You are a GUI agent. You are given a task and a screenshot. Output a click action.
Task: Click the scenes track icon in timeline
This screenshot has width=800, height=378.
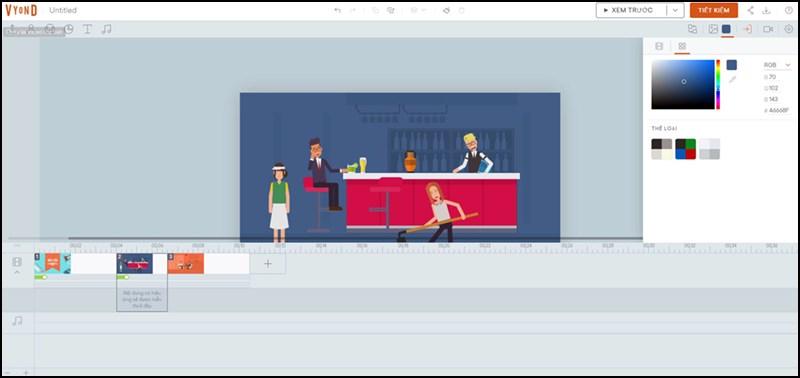click(x=17, y=262)
